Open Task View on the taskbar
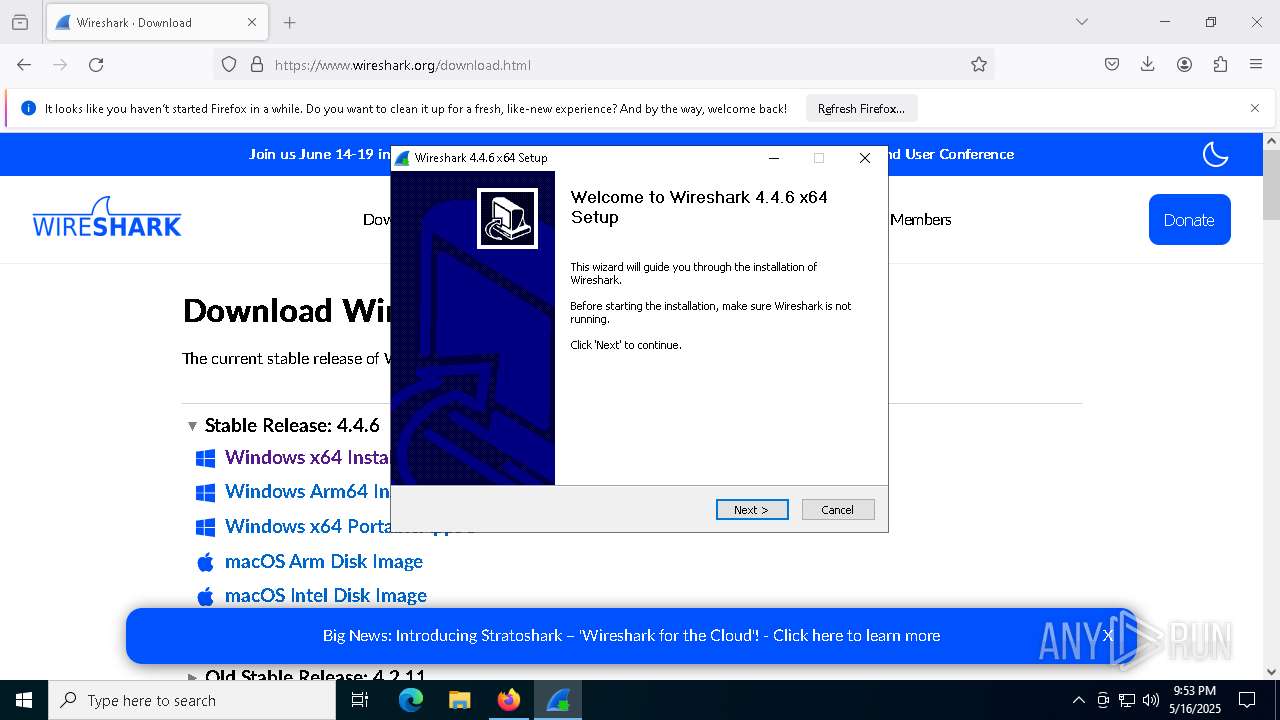Viewport: 1280px width, 720px height. click(360, 700)
